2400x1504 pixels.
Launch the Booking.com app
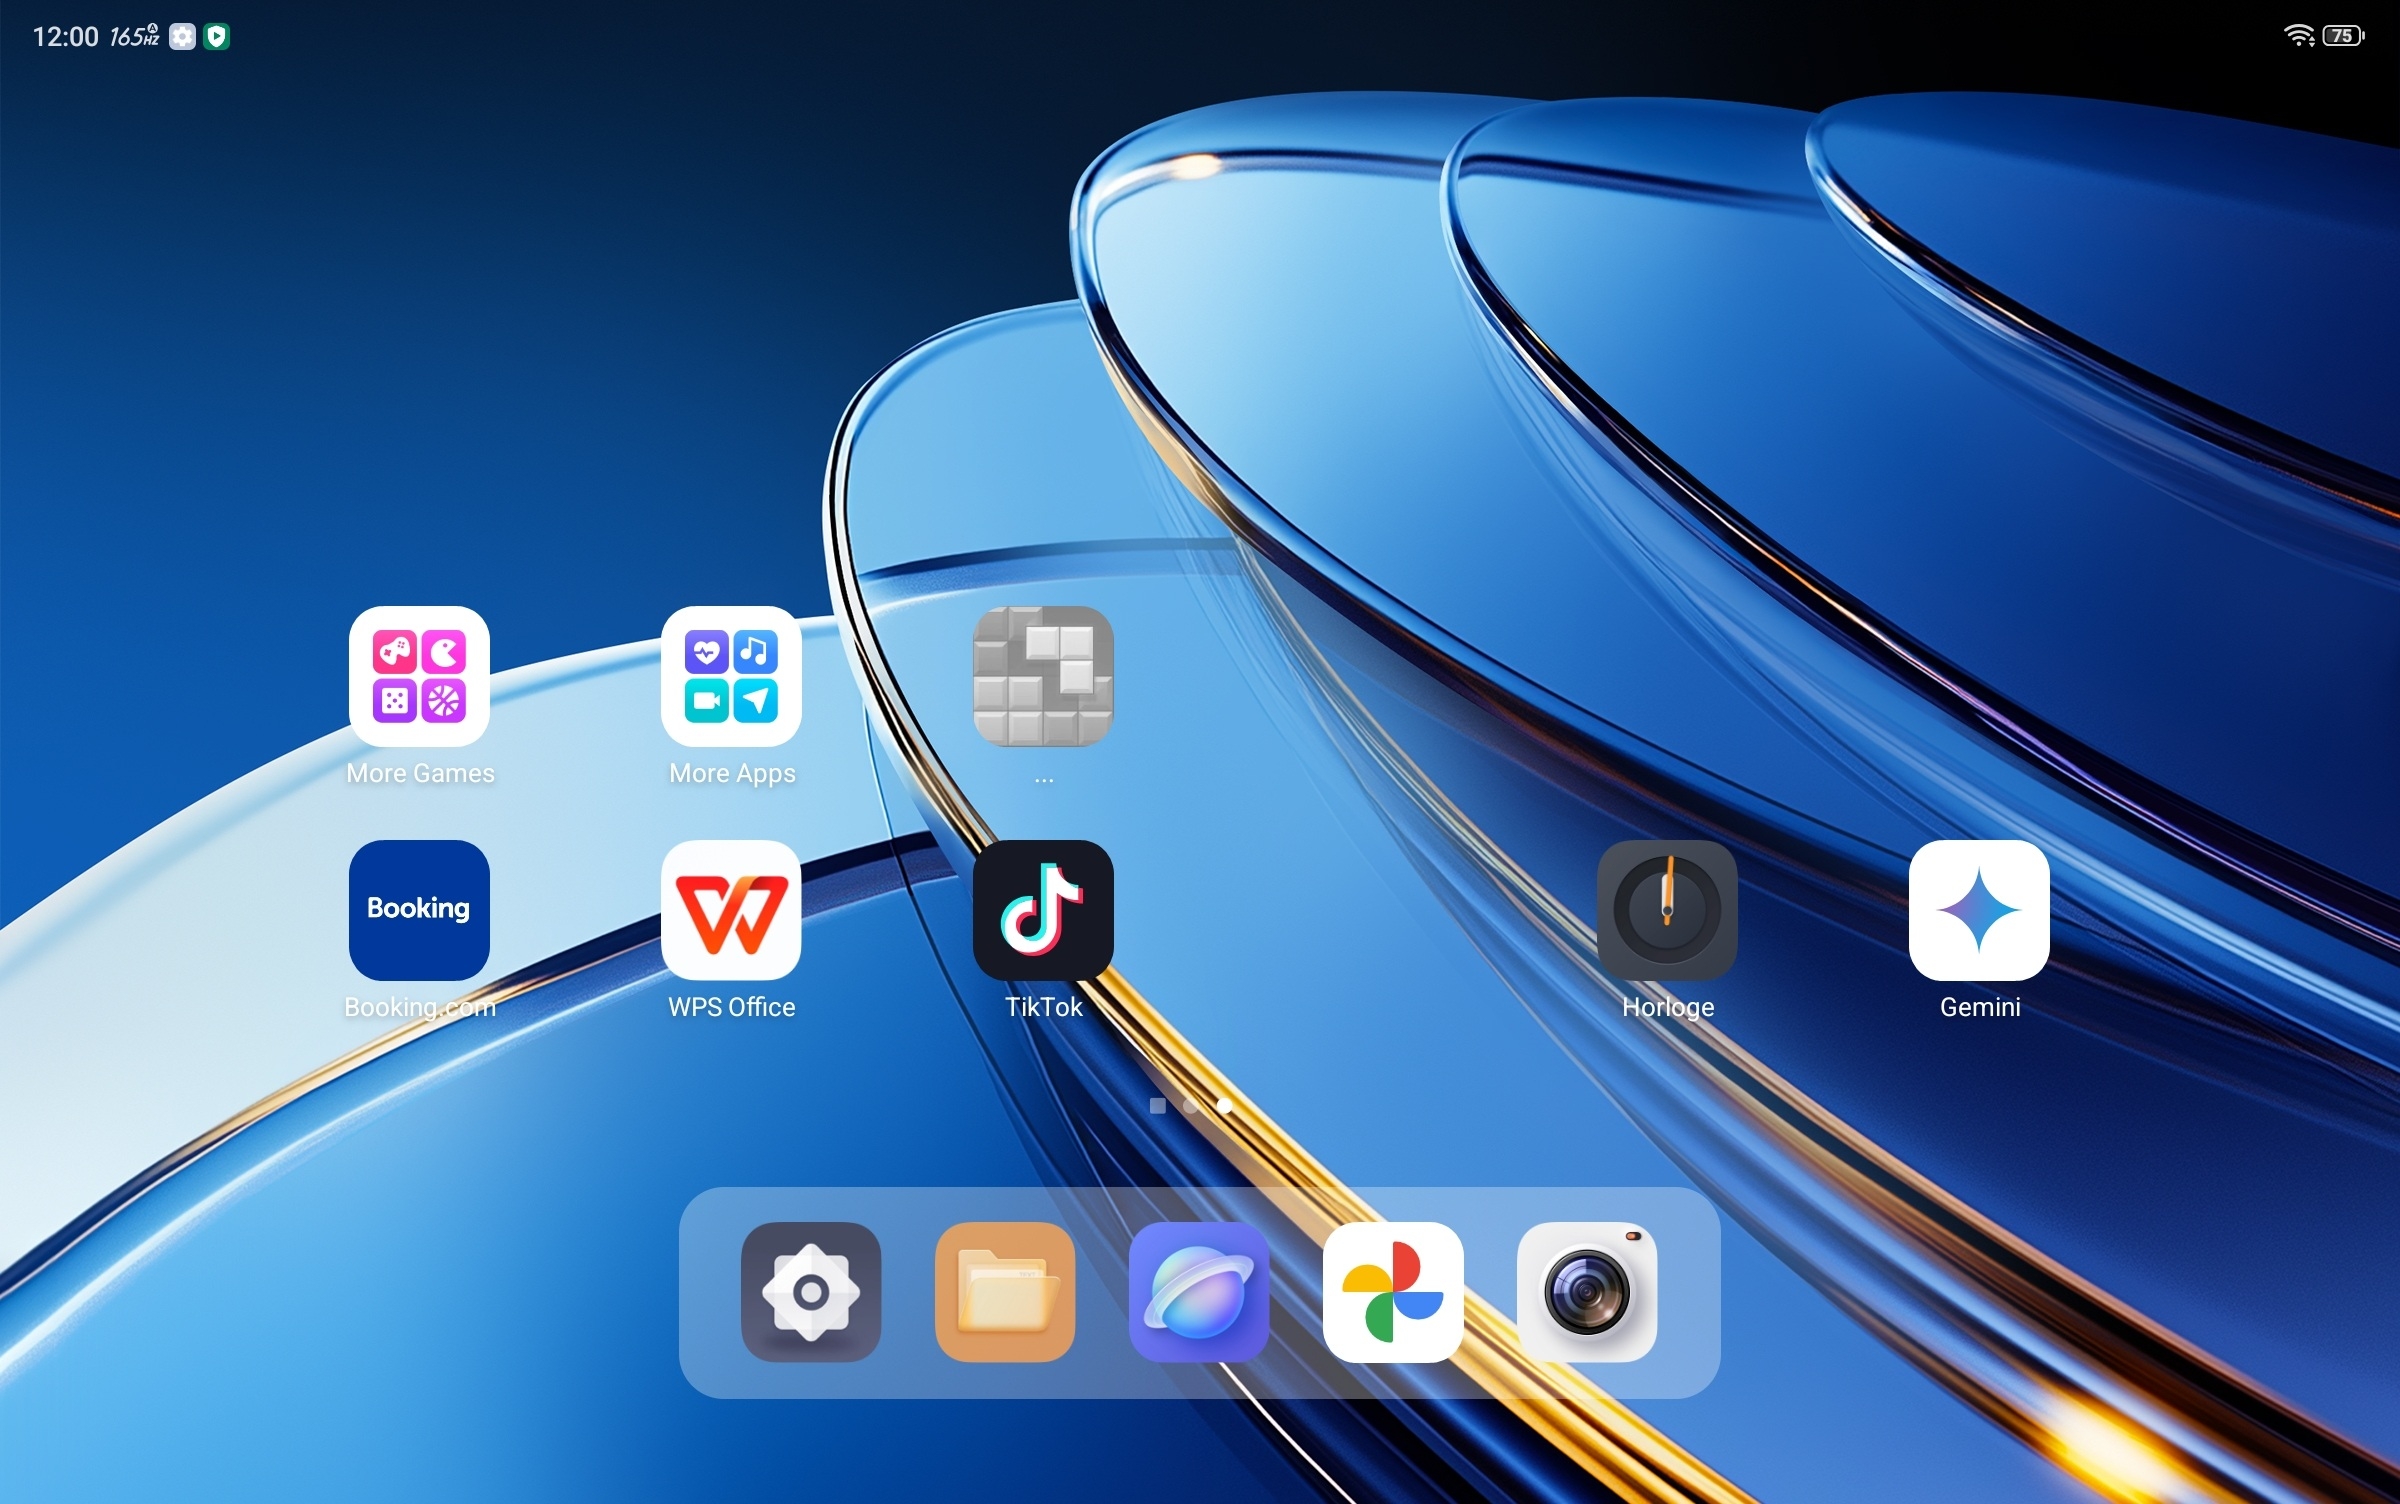tap(419, 910)
